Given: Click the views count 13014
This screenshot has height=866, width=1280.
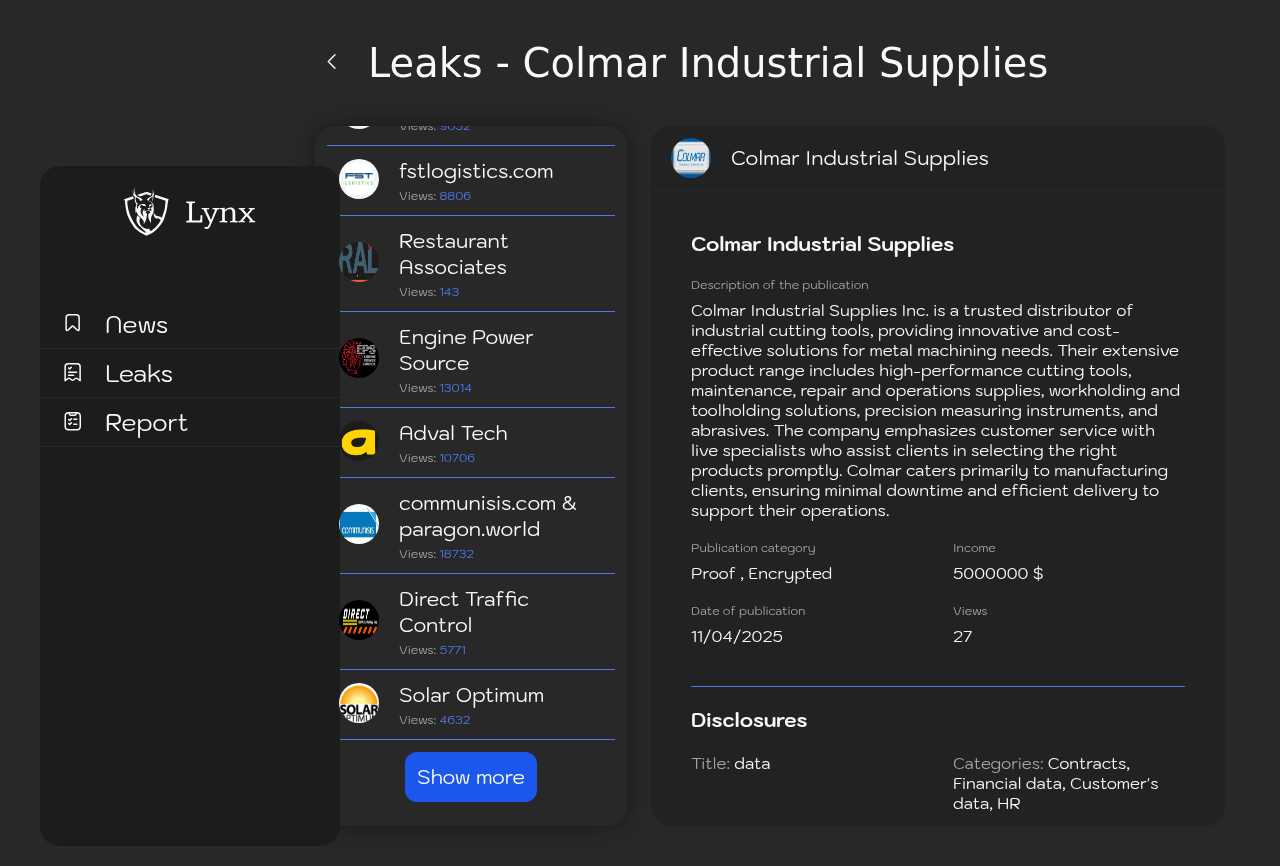Looking at the screenshot, I should [456, 388].
